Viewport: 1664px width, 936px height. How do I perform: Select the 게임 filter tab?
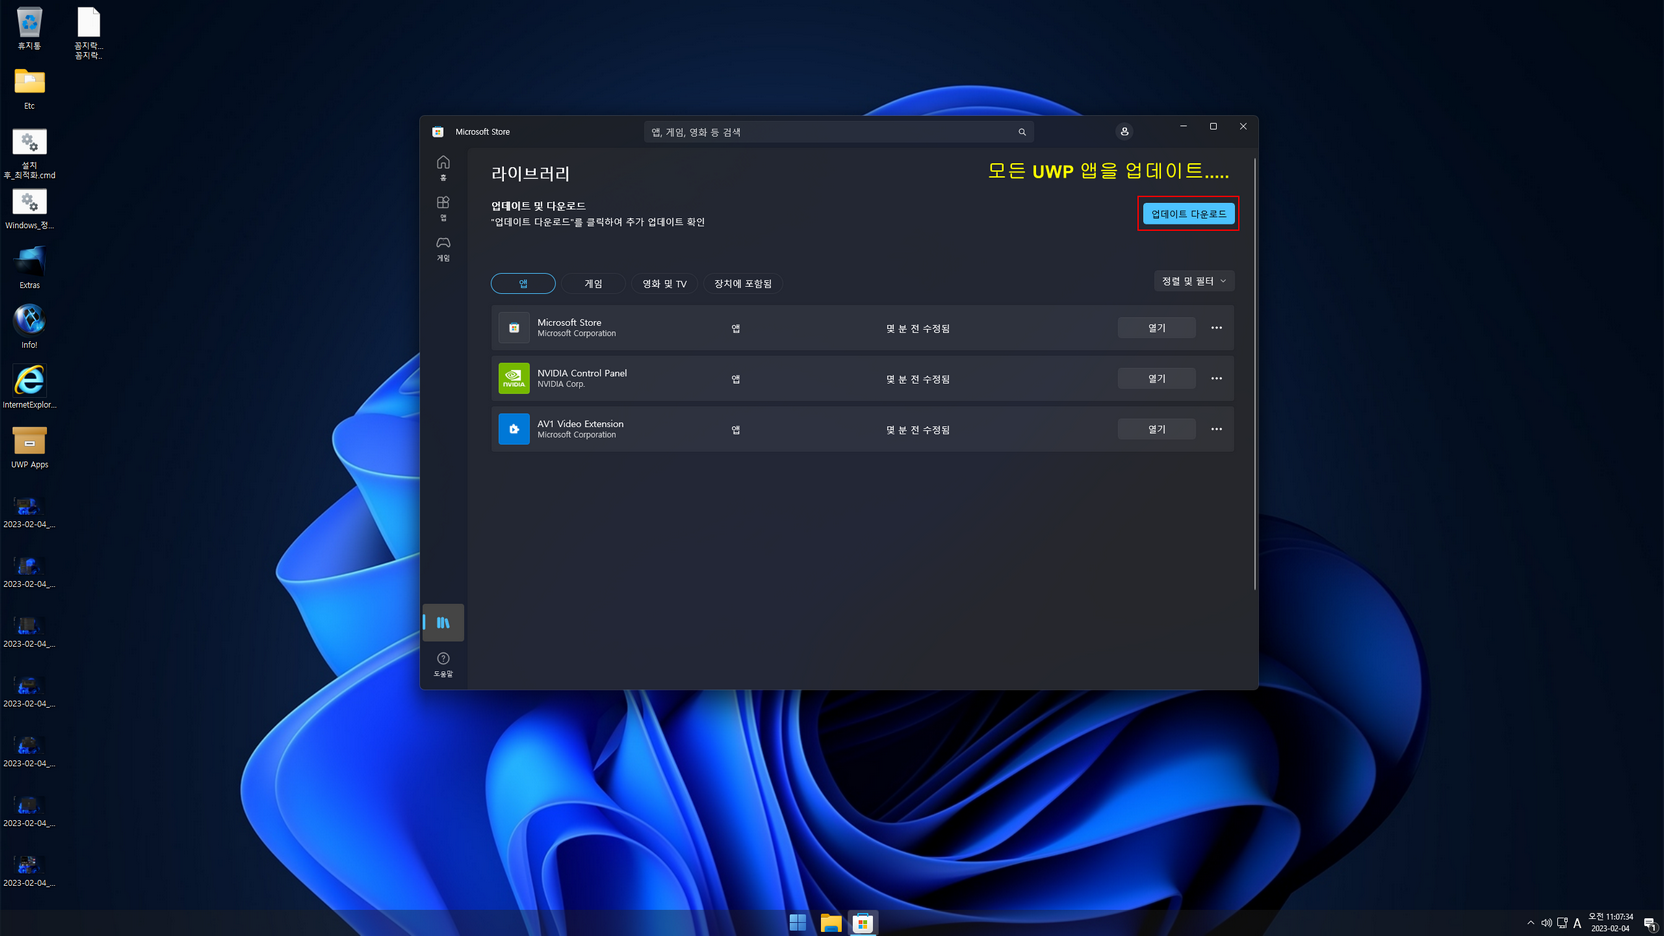(593, 284)
